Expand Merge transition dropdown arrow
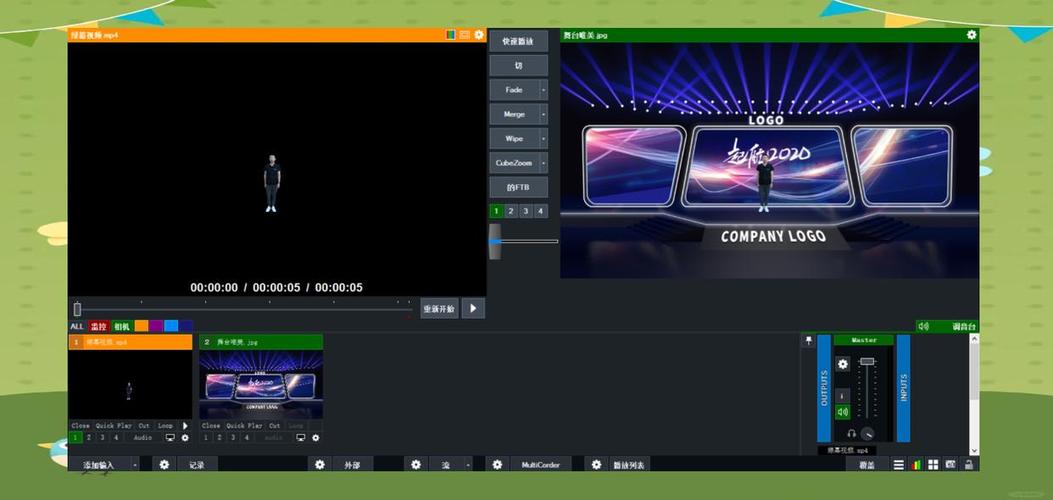 click(543, 114)
